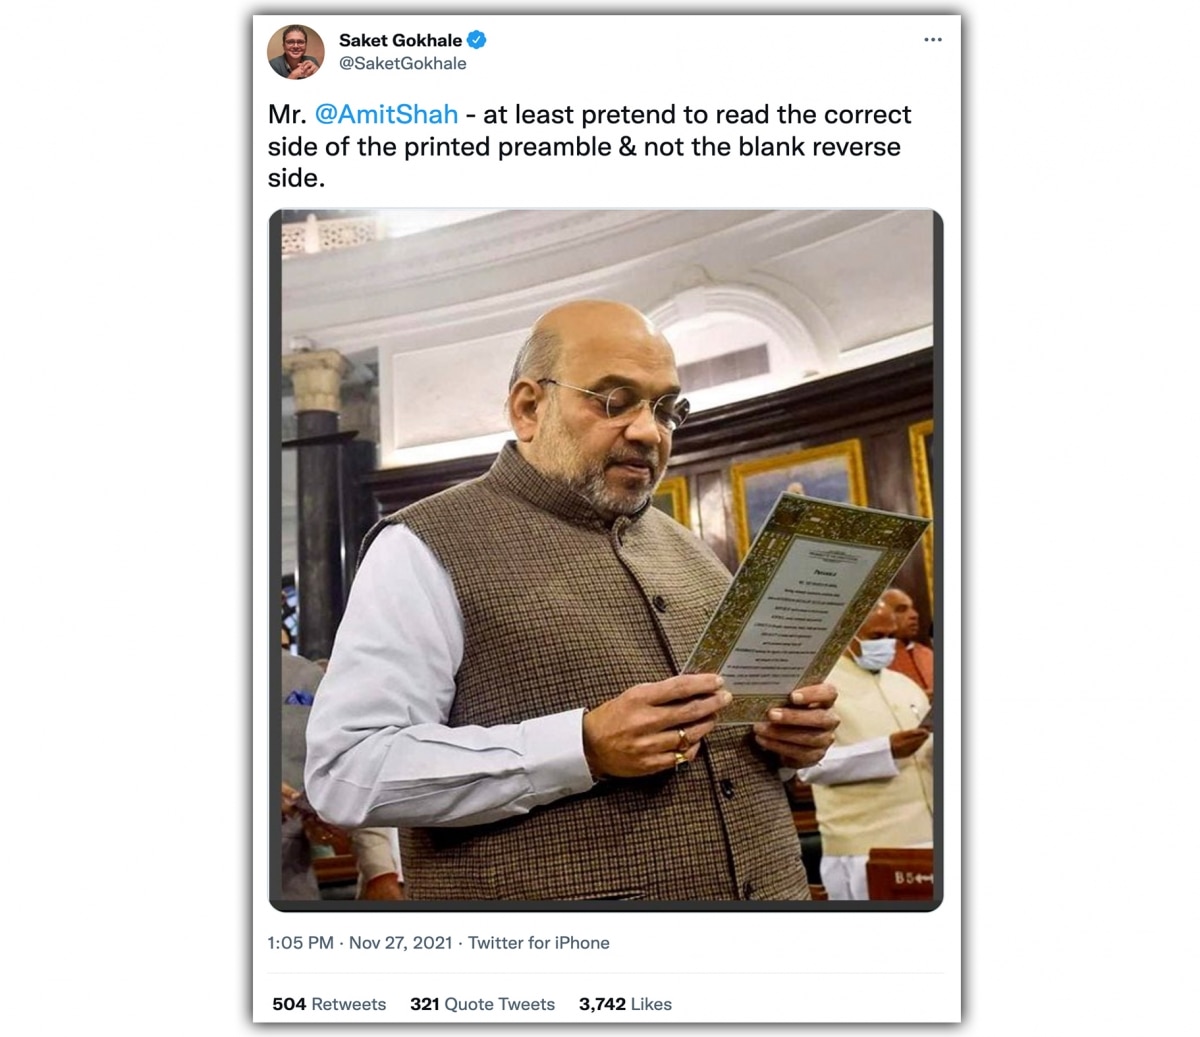Click Saket Gokhale's profile avatar
This screenshot has width=1200, height=1037.
point(296,52)
